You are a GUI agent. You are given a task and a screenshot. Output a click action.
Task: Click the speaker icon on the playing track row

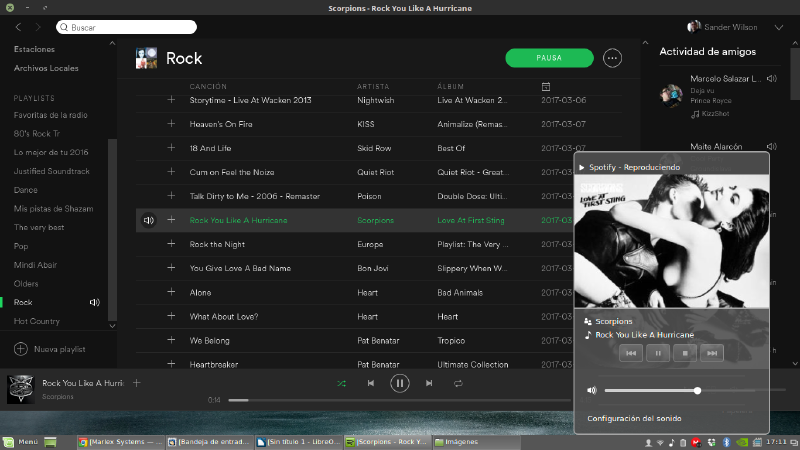coord(148,220)
